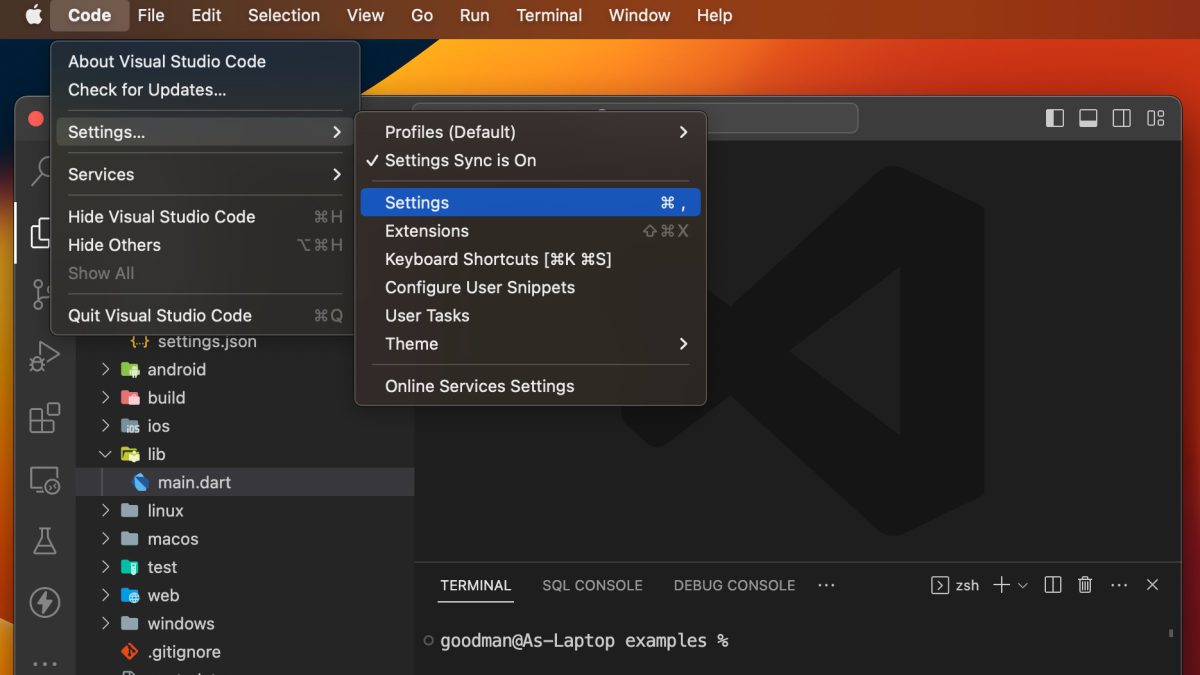Open main.dart file

pyautogui.click(x=245, y=482)
